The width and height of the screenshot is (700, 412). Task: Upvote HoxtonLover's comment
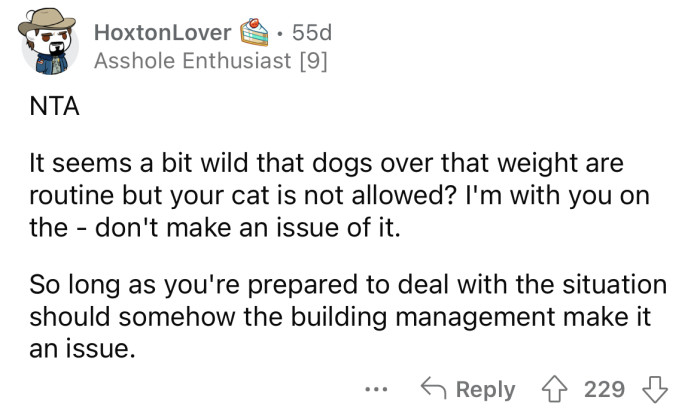(x=554, y=389)
